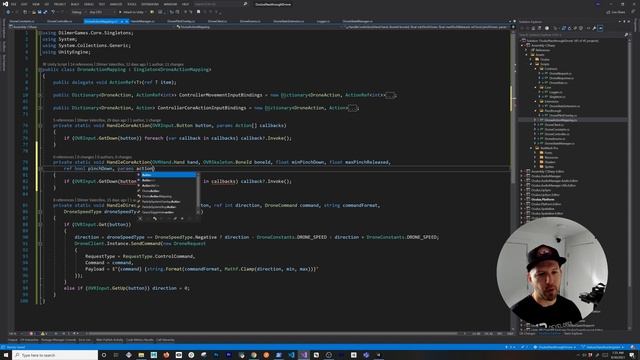Toggle Preview Selected Items in Solution Explorer

coord(600,28)
